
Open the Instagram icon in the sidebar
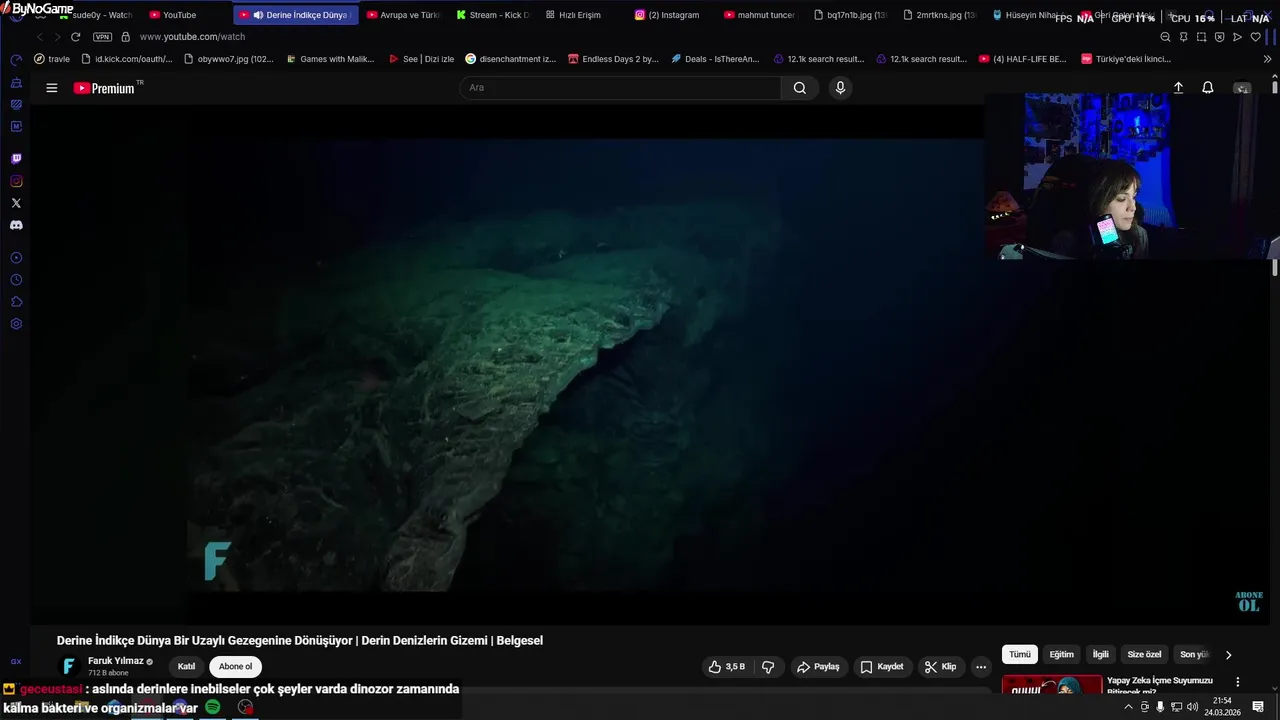pyautogui.click(x=16, y=181)
